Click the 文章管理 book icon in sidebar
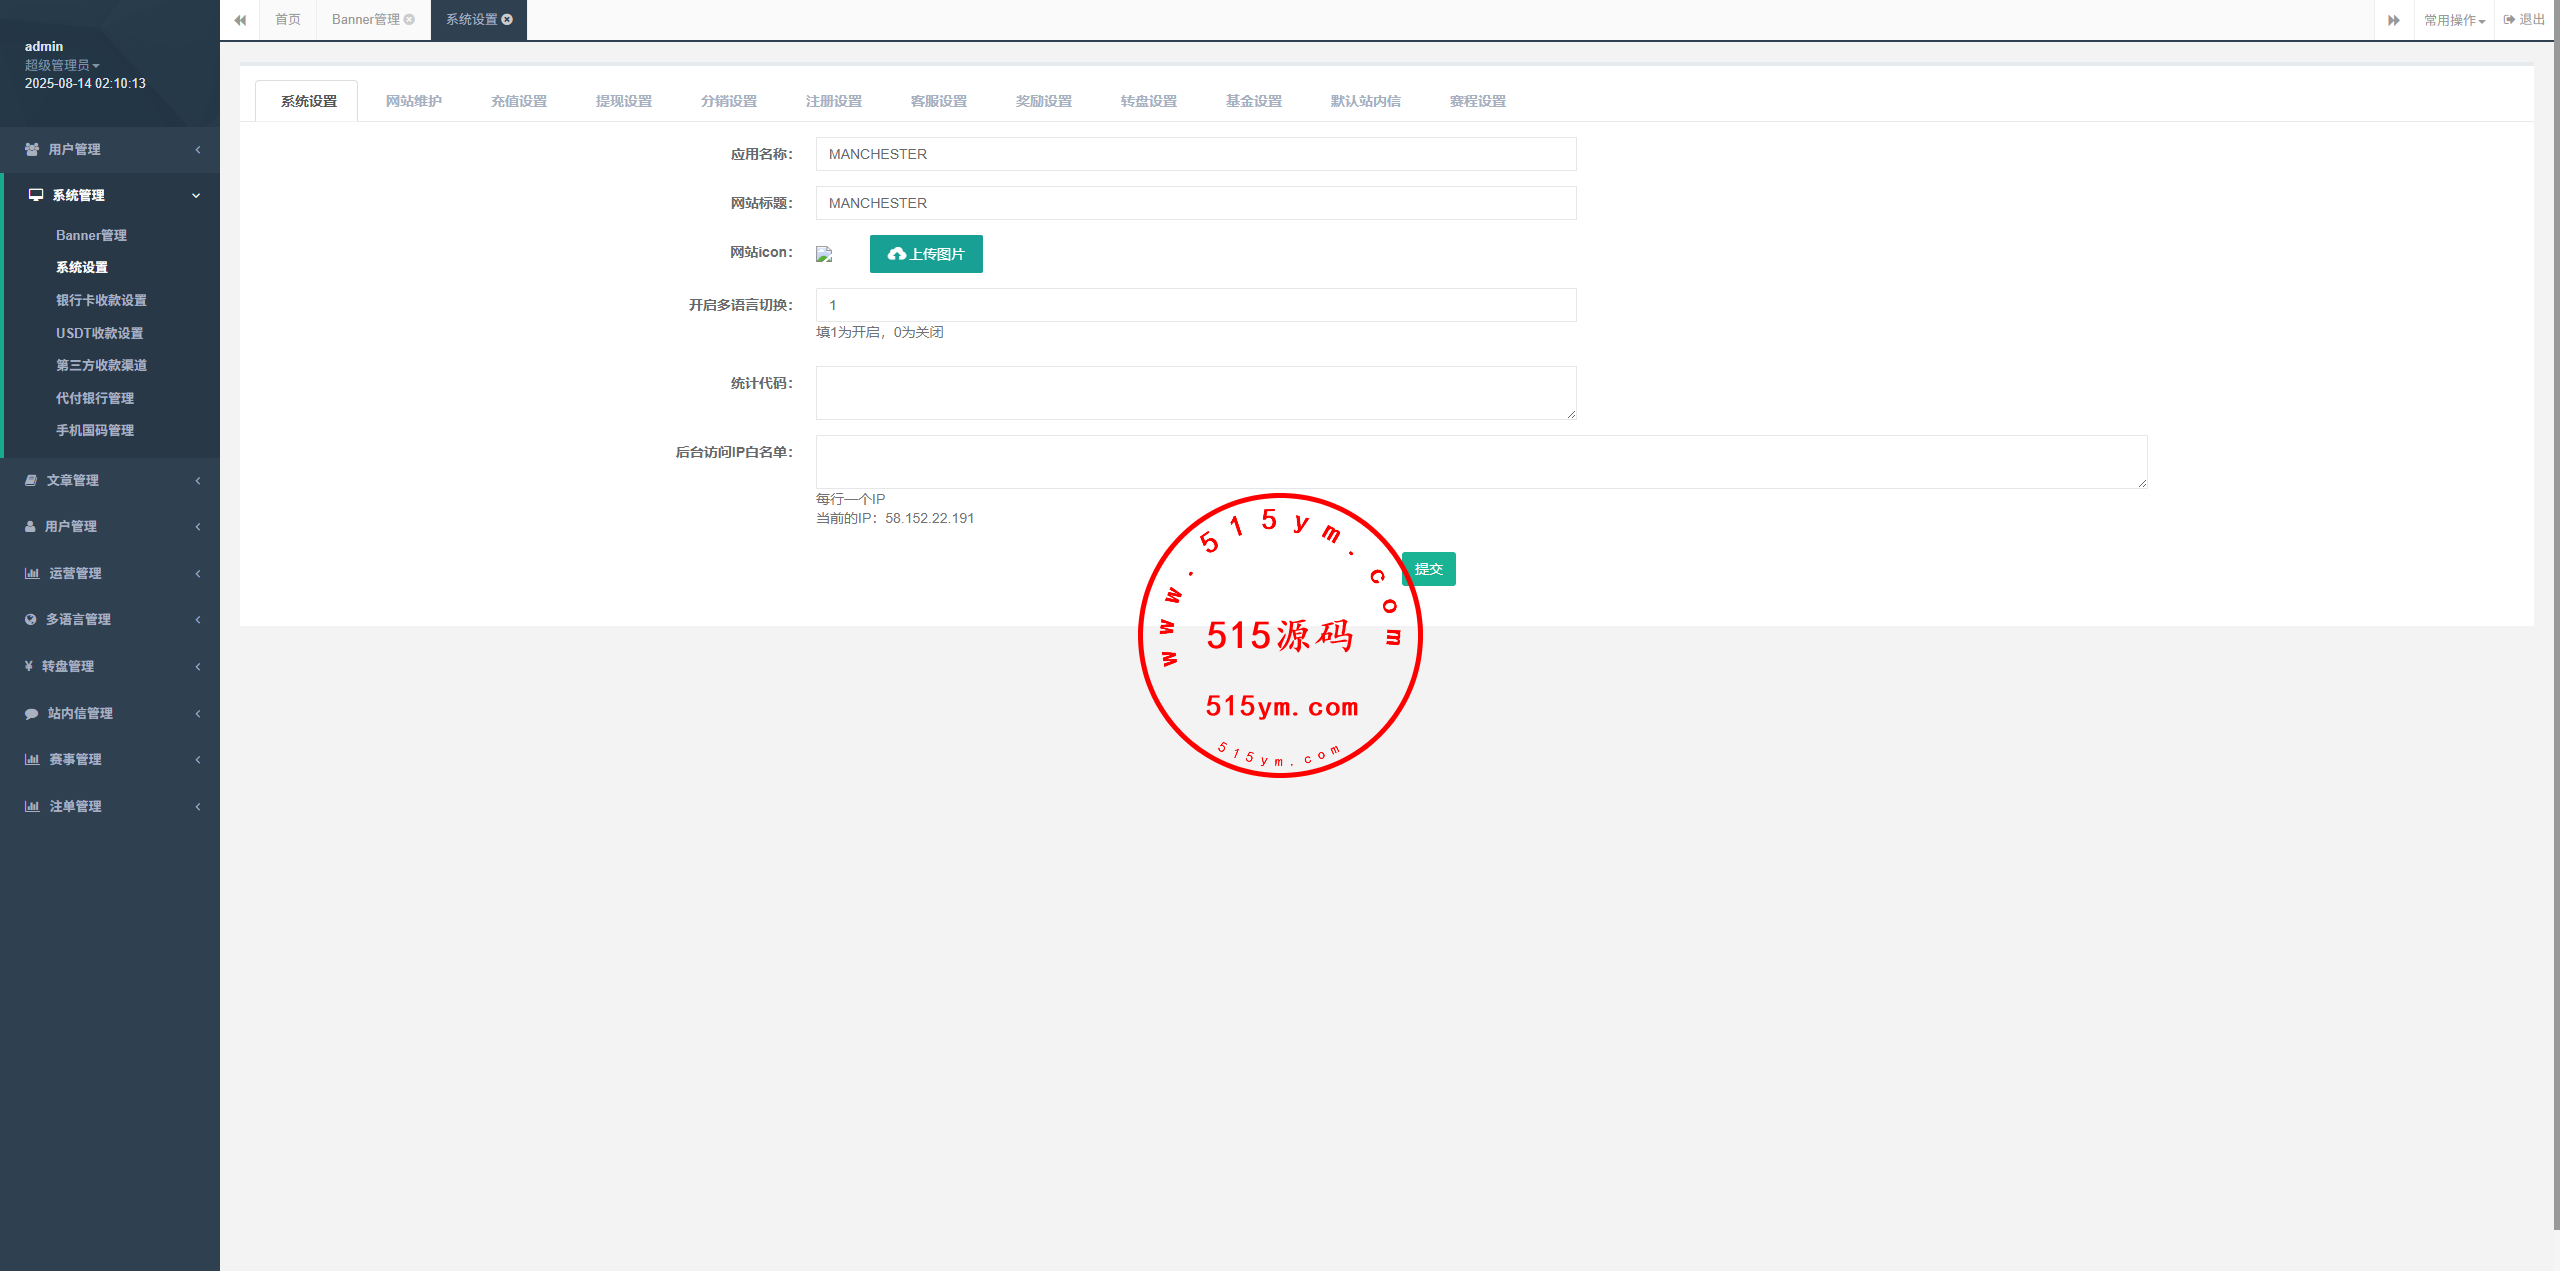The width and height of the screenshot is (2560, 1271). 31,481
